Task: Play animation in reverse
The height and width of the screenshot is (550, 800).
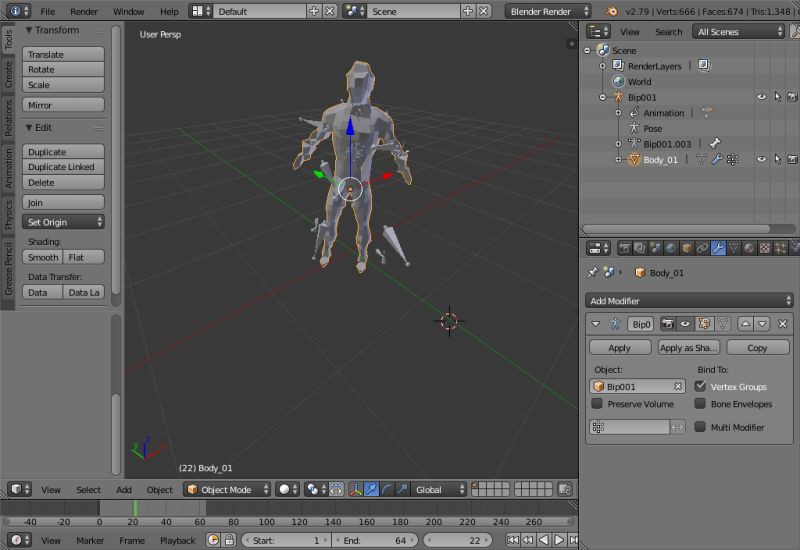Action: click(x=544, y=540)
